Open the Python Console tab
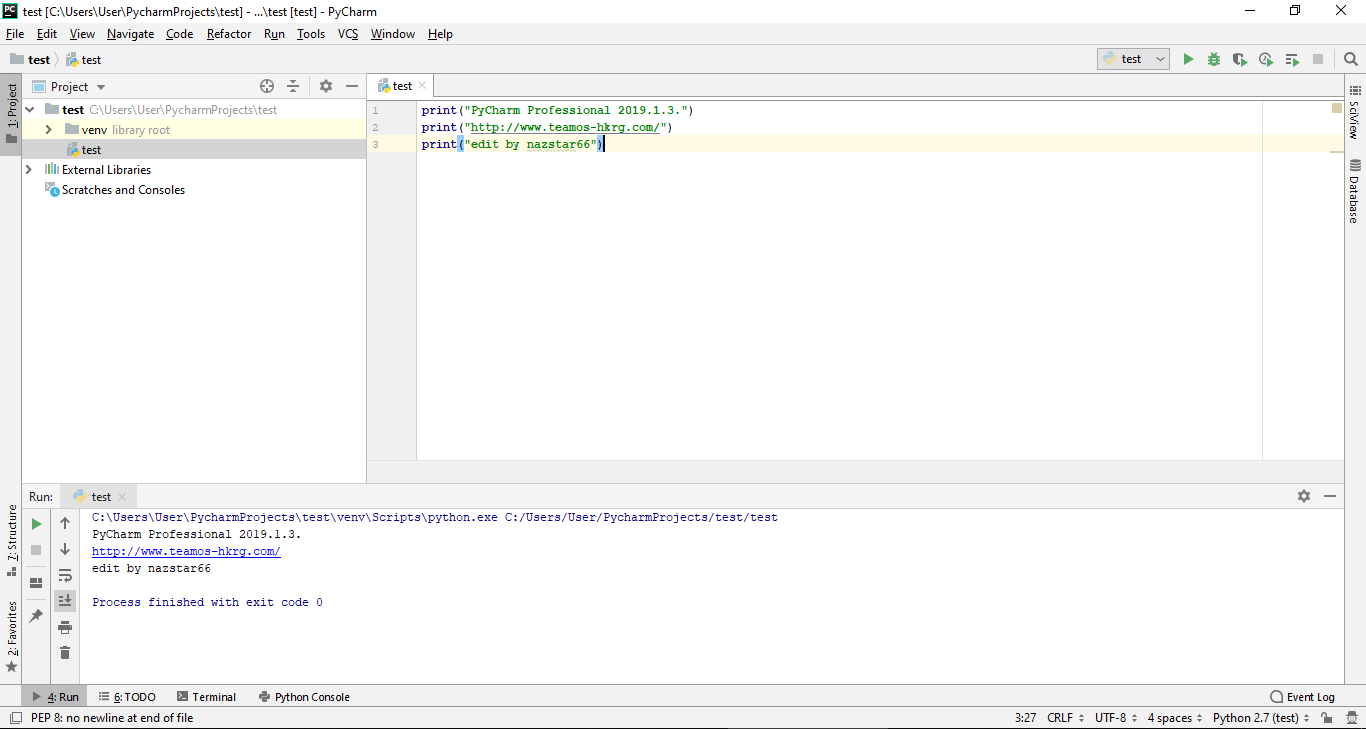This screenshot has width=1366, height=729. click(x=304, y=697)
